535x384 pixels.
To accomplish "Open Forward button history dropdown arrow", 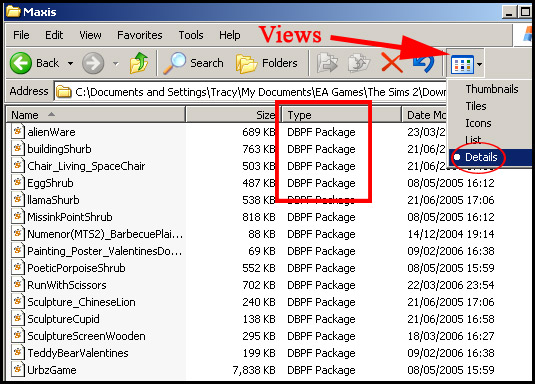I will [116, 63].
